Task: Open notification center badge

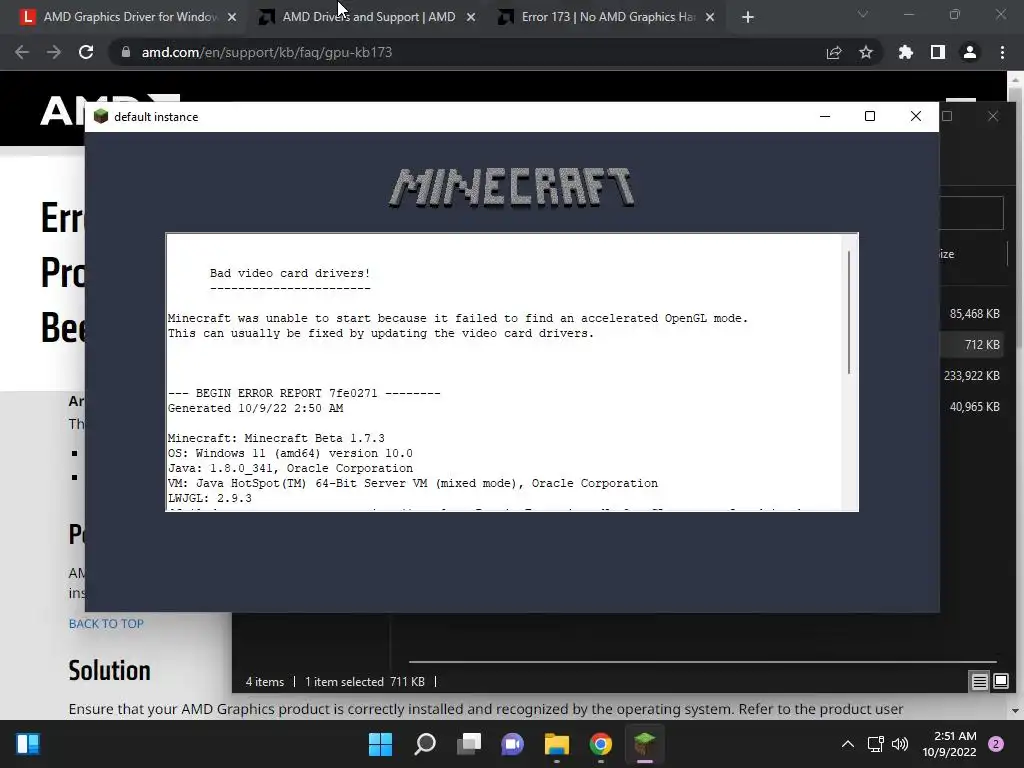Action: click(996, 744)
